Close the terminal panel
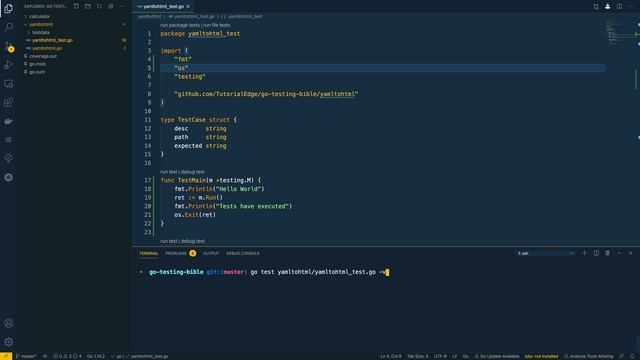 click(631, 253)
